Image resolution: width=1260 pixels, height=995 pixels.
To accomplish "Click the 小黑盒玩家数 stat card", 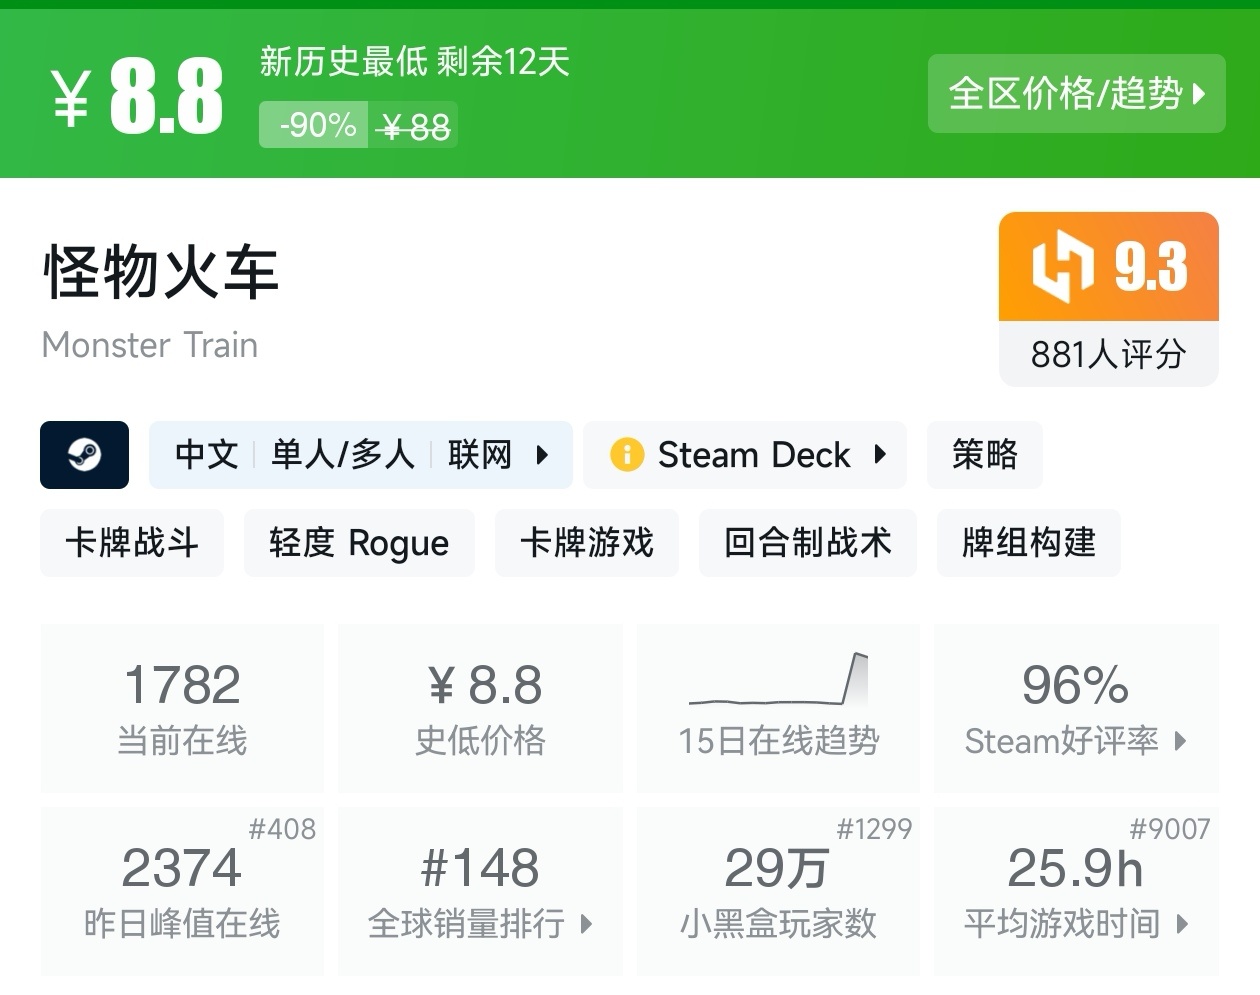I will (x=778, y=892).
